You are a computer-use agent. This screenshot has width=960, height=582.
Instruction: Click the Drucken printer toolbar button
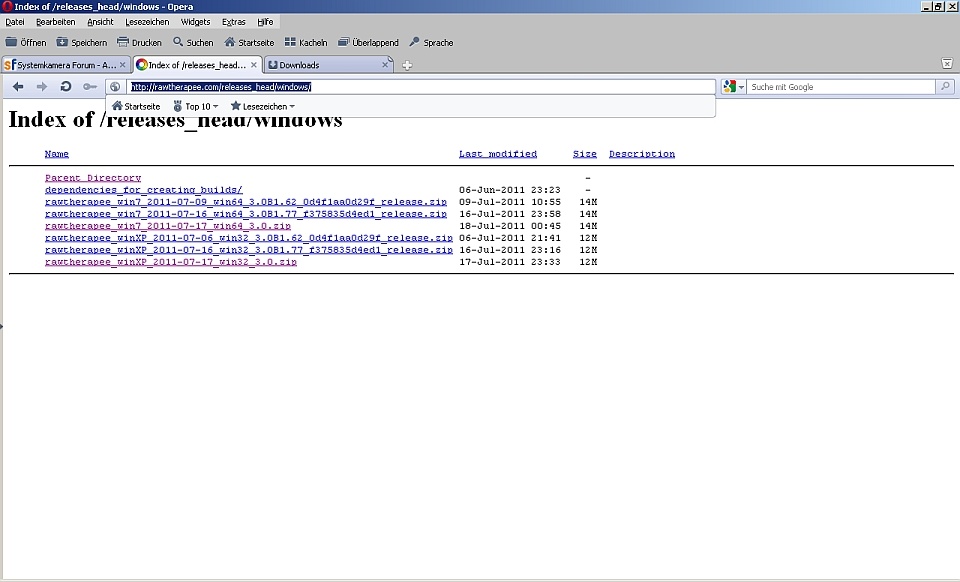pyautogui.click(x=139, y=43)
